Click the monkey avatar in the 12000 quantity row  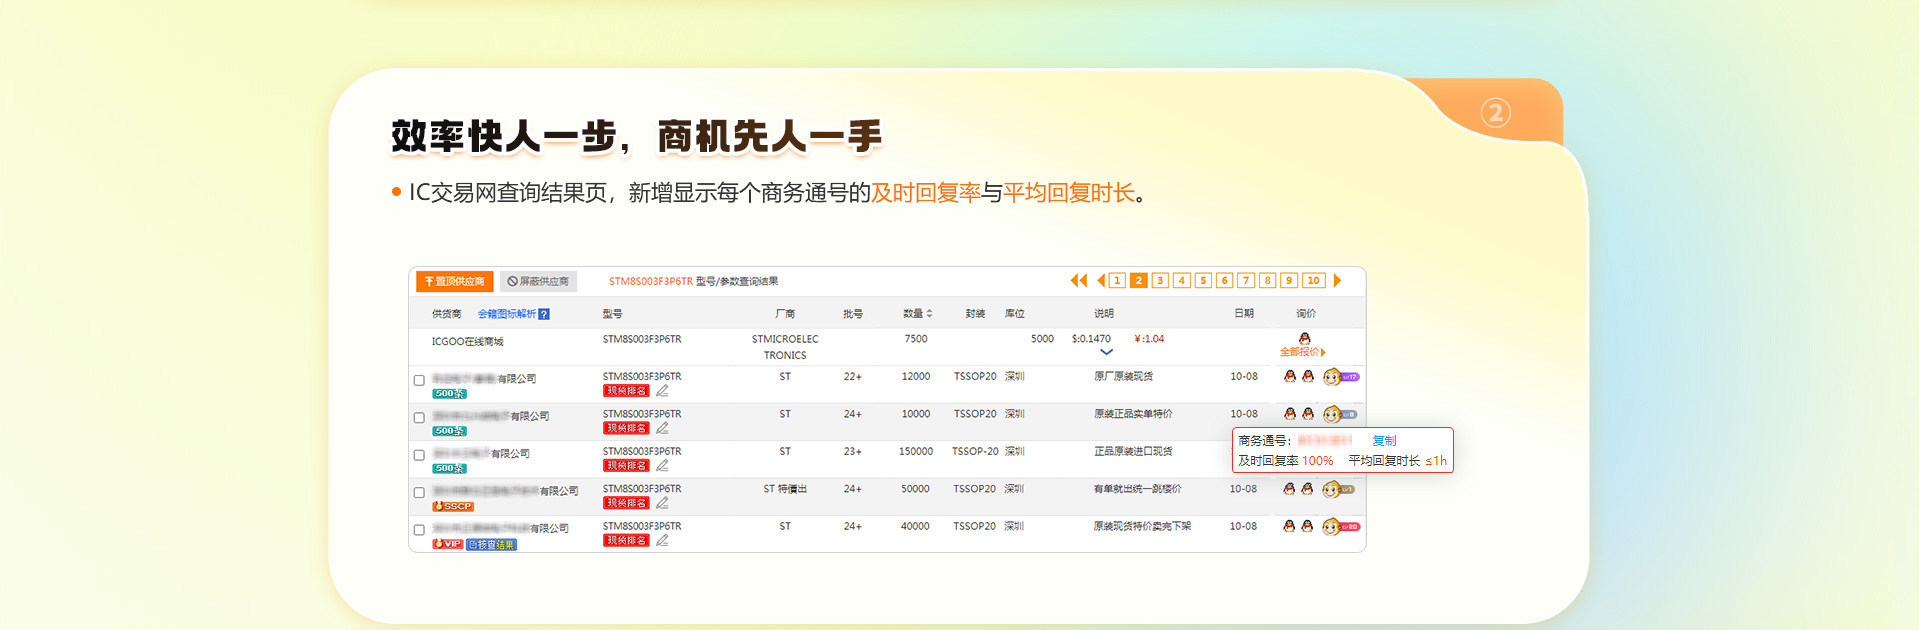pos(1331,377)
